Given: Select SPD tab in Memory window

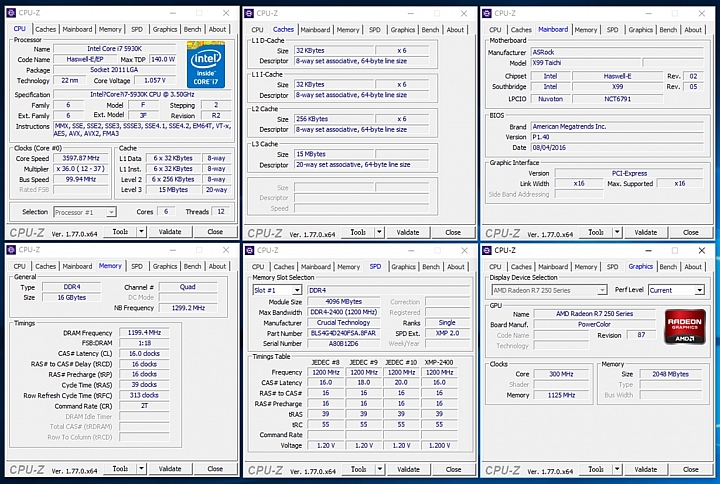Looking at the screenshot, I should [x=137, y=266].
